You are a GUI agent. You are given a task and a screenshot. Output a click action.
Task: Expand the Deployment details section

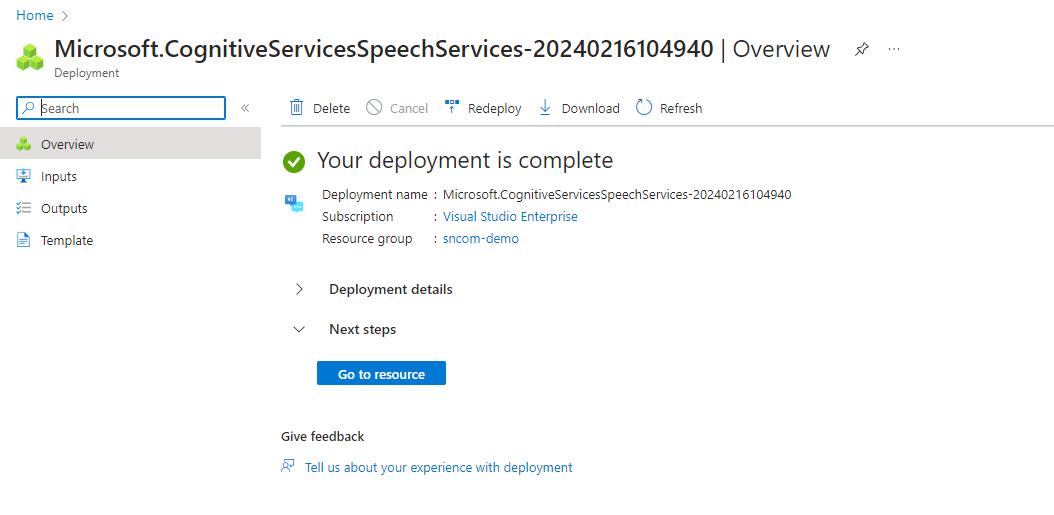[x=299, y=289]
